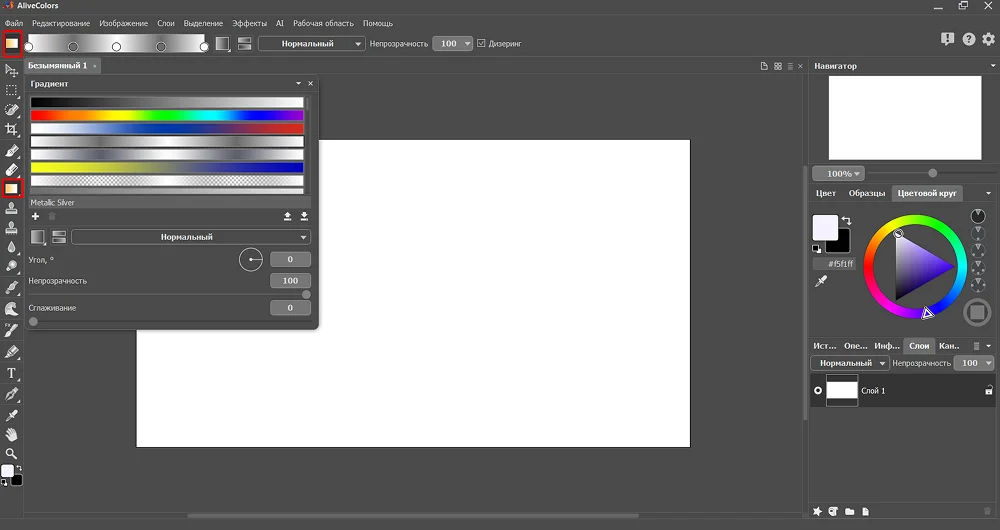1000x530 pixels.
Task: Click the new layer star icon
Action: click(818, 512)
